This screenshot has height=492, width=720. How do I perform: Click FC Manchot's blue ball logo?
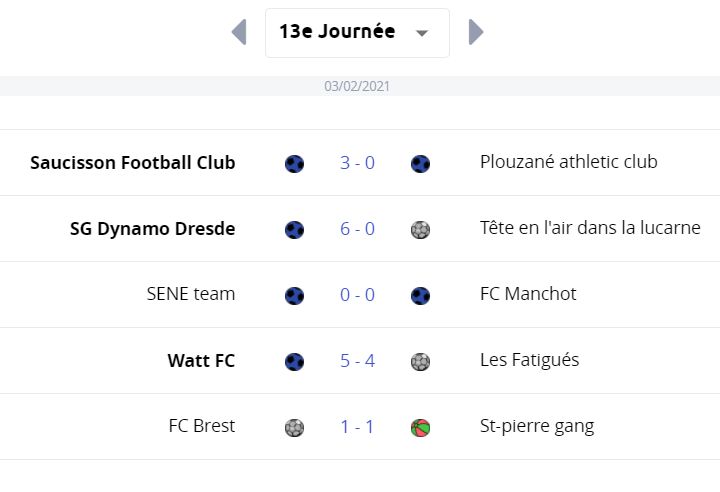tap(420, 295)
